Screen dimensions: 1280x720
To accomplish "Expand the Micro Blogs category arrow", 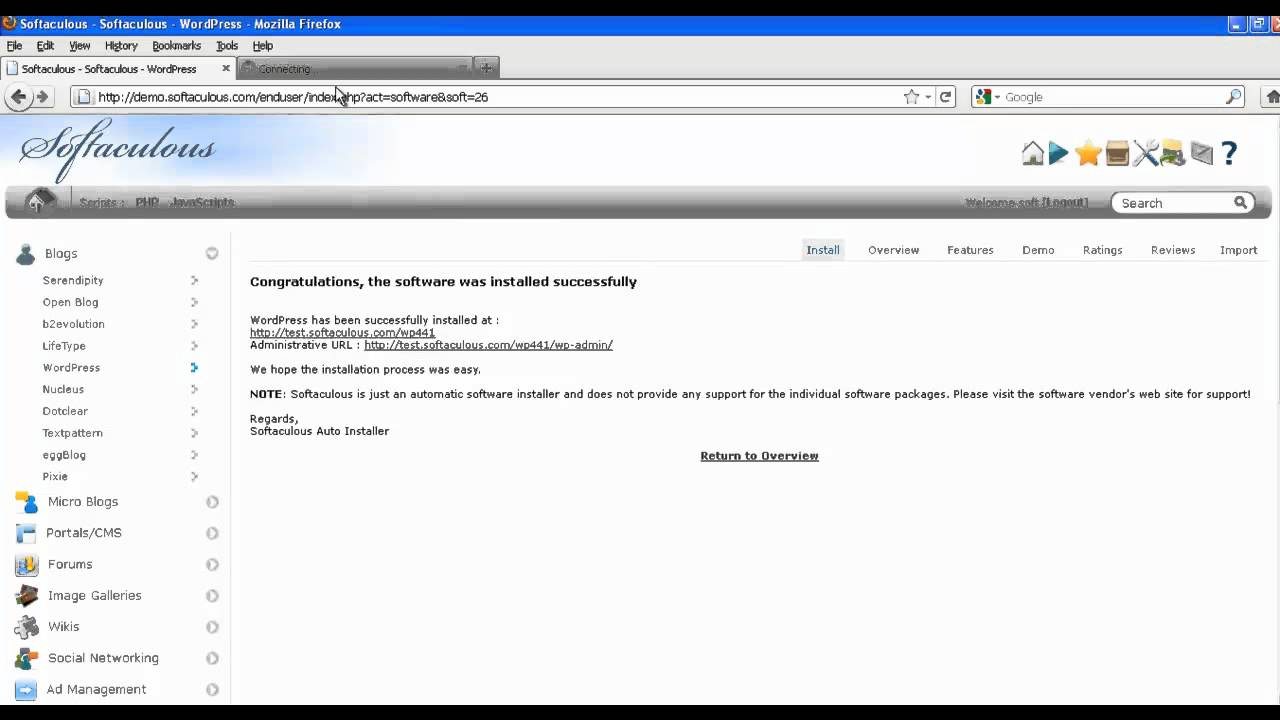I will tap(212, 502).
